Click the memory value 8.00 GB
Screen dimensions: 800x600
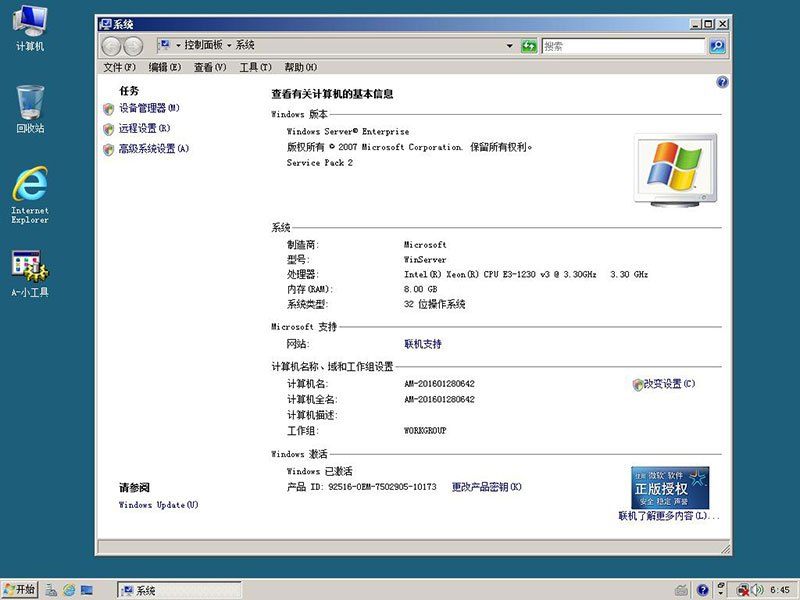(420, 289)
